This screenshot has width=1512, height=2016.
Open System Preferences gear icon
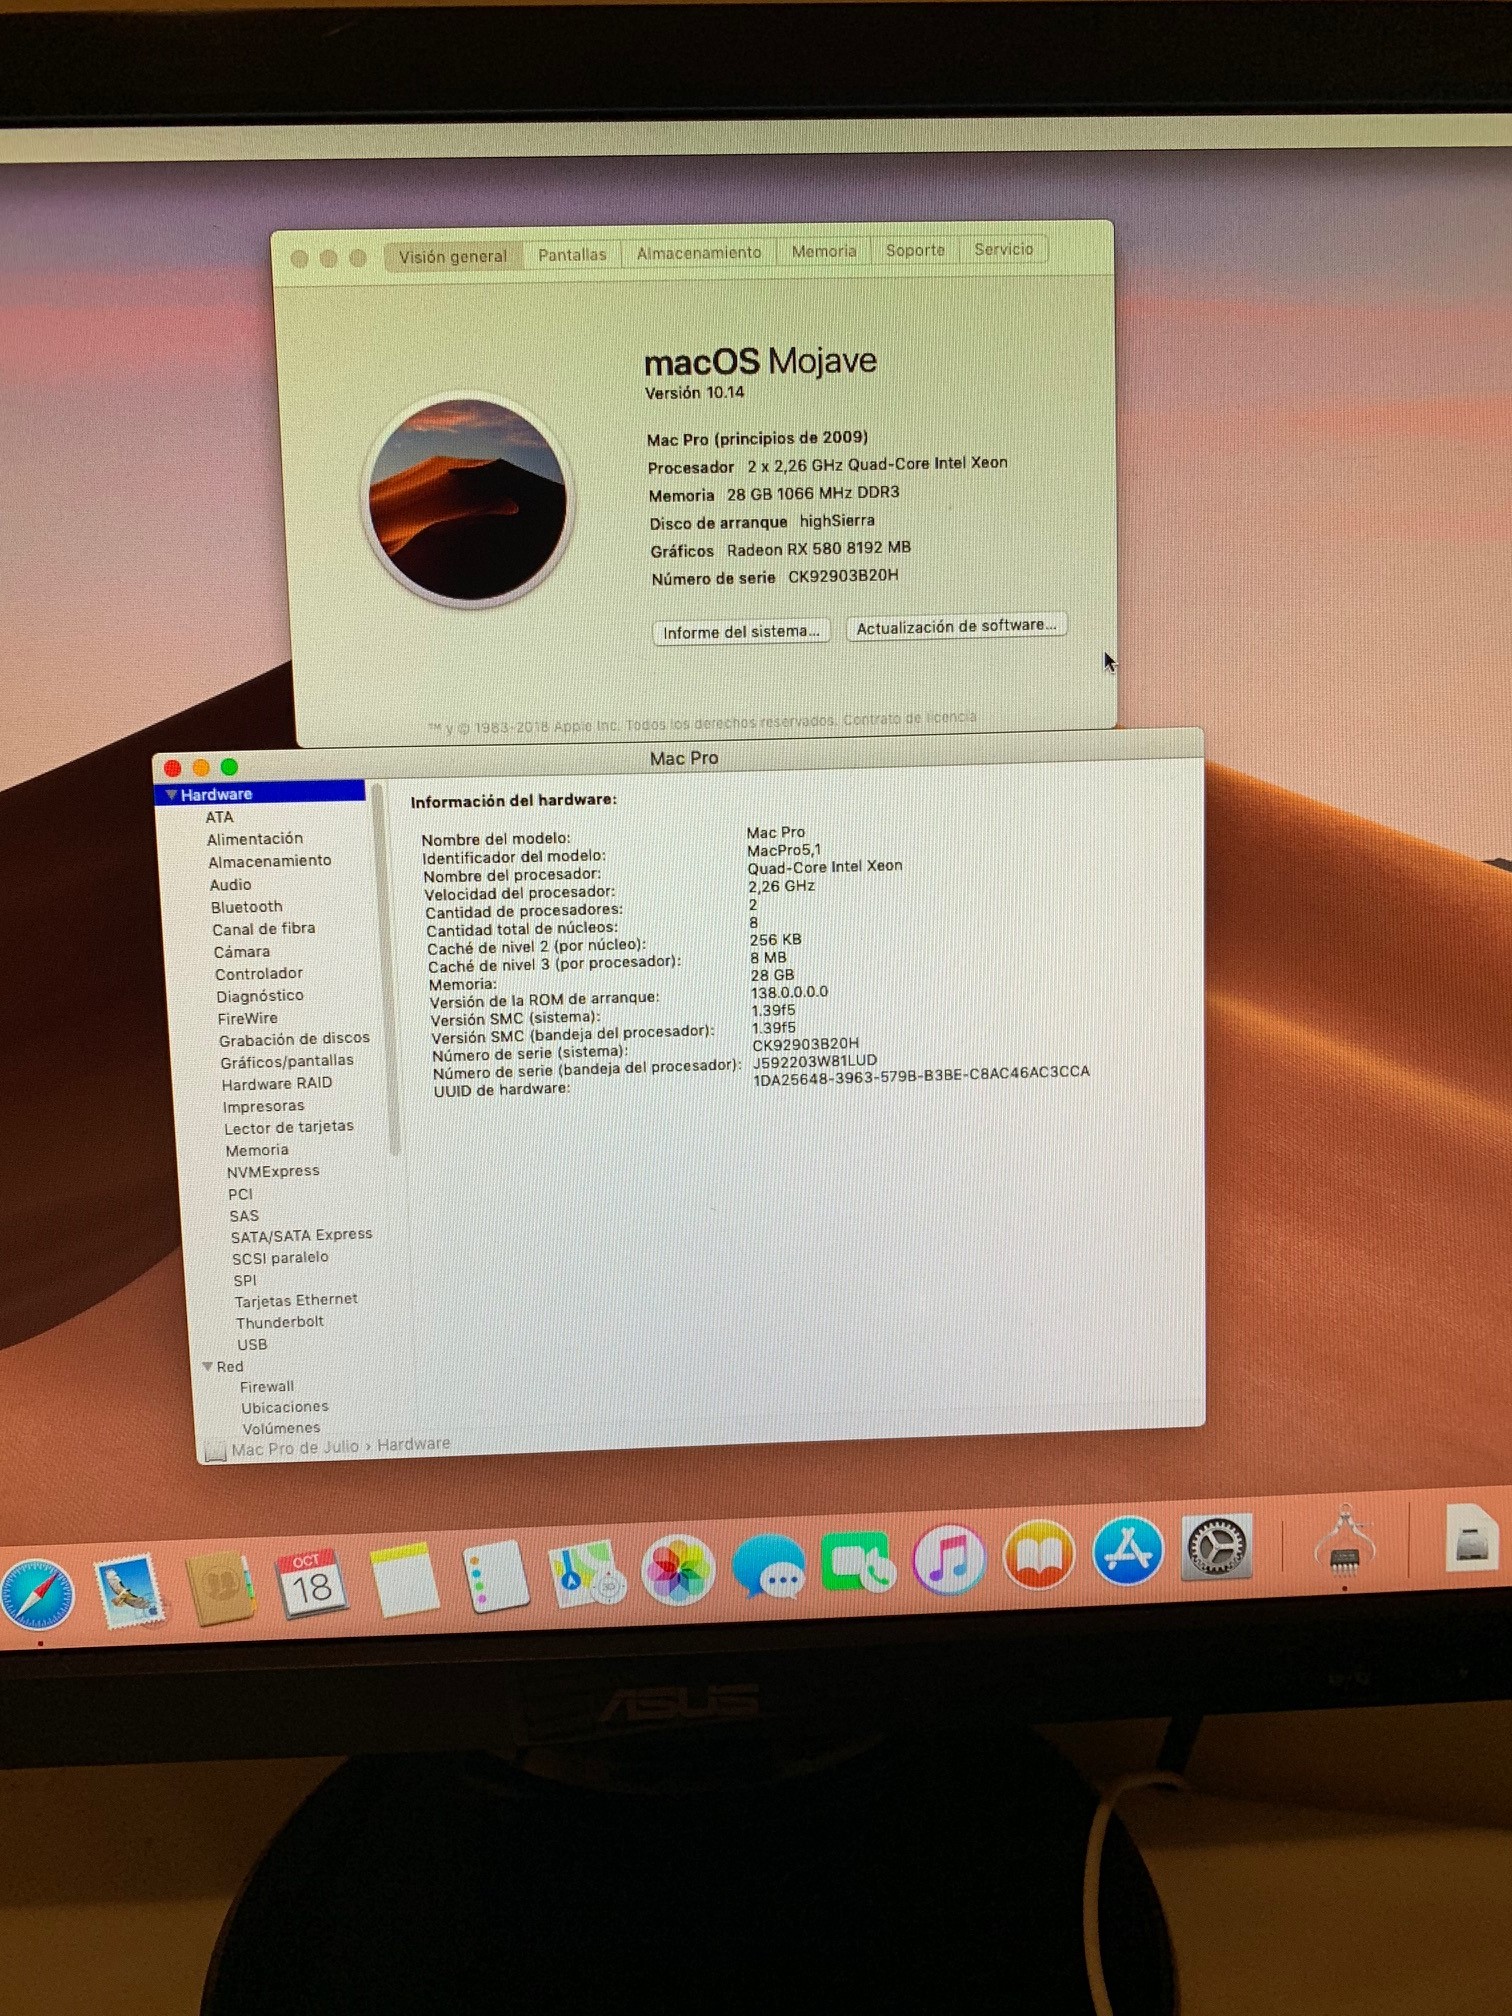pos(1217,1547)
